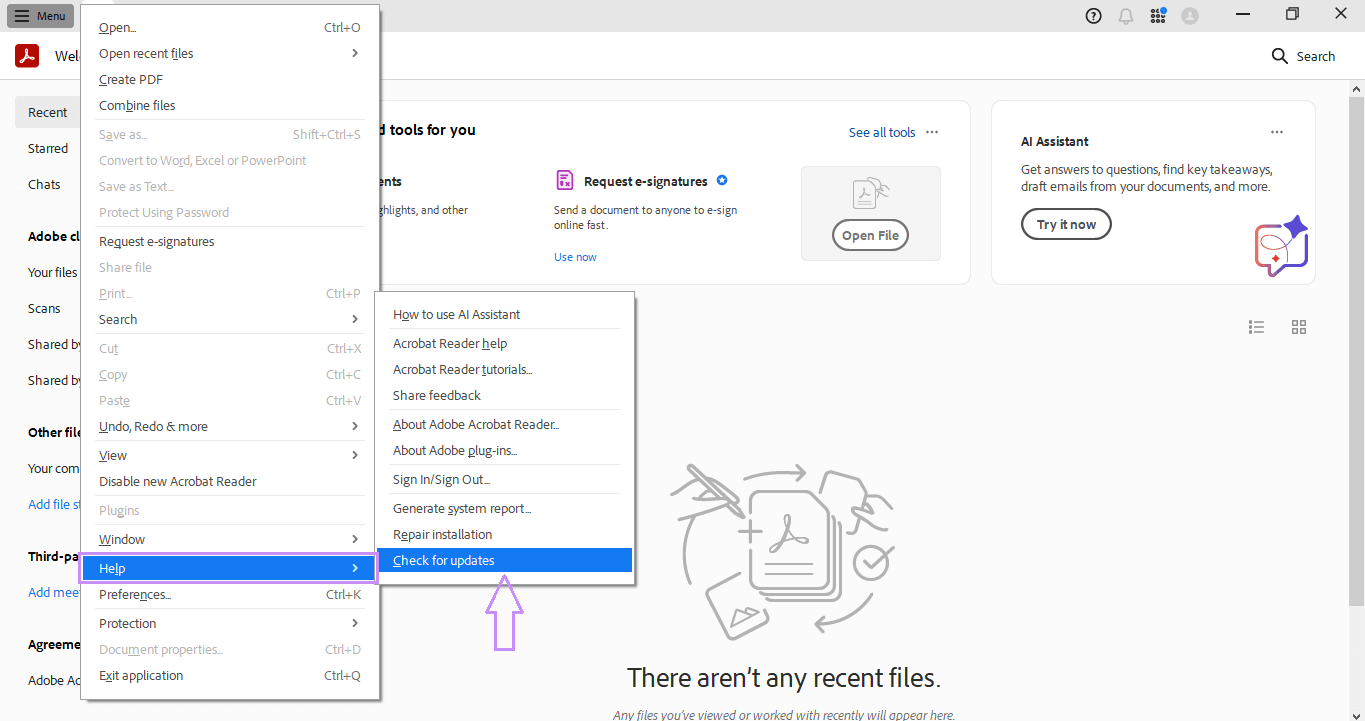The height and width of the screenshot is (721, 1365).
Task: Expand the Open recent files submenu
Action: pos(145,53)
